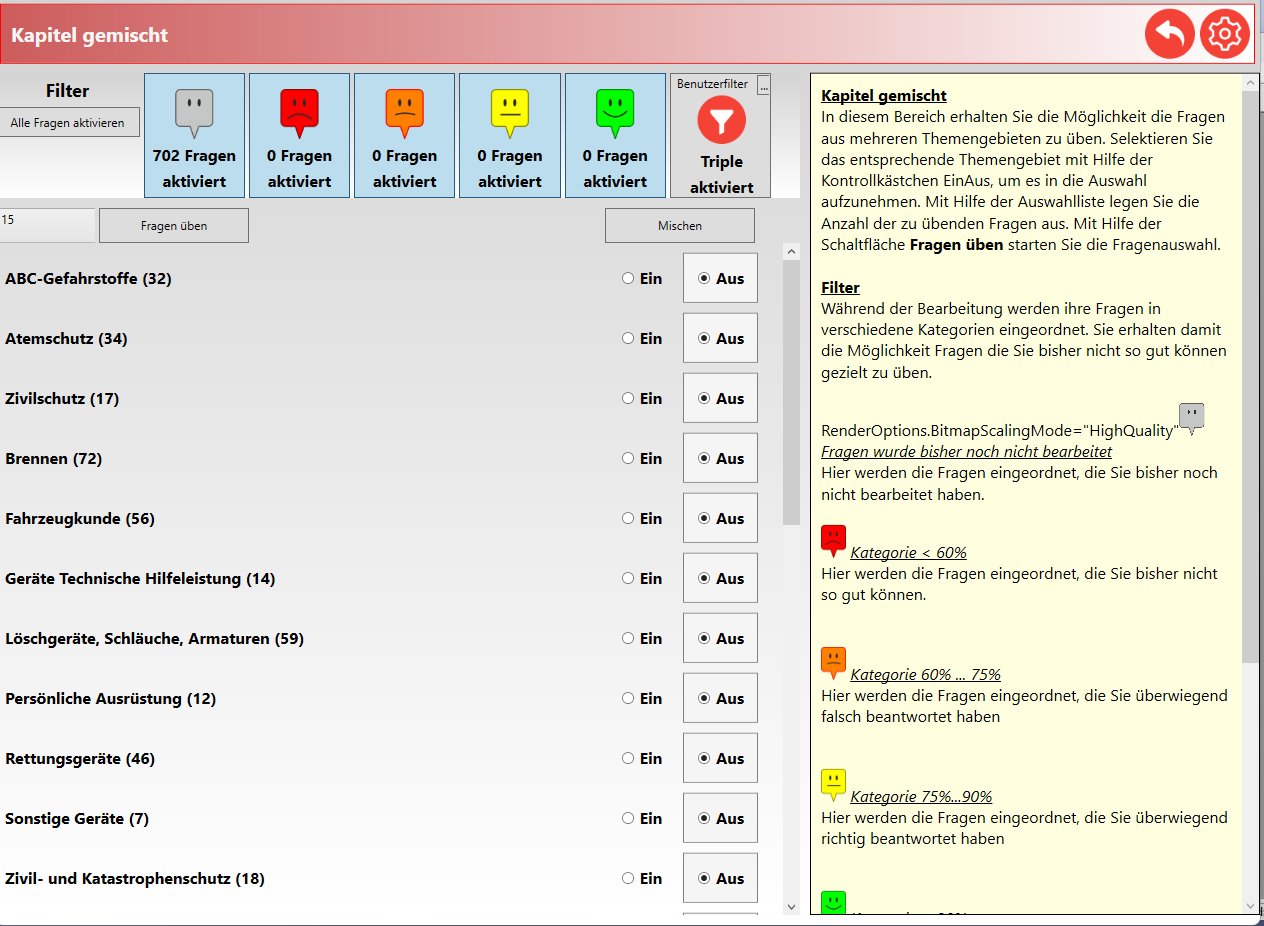Select the red sad smiley filter tile
This screenshot has height=926, width=1264.
point(299,135)
